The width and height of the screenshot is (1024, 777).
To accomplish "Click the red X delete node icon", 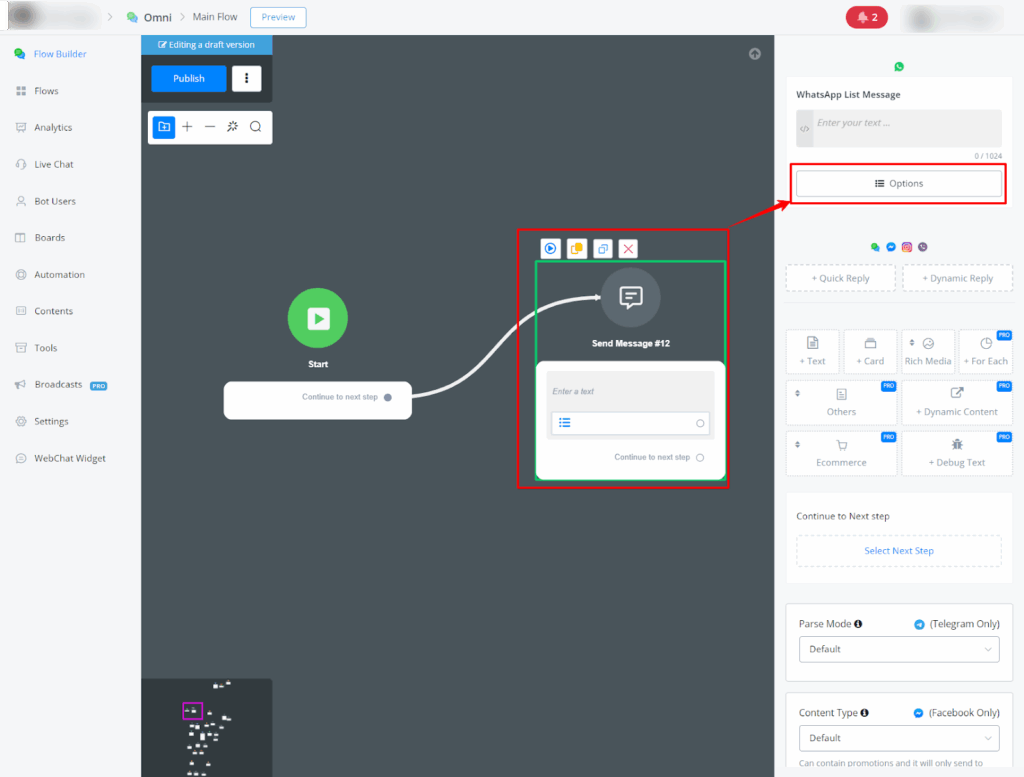I will click(x=628, y=249).
